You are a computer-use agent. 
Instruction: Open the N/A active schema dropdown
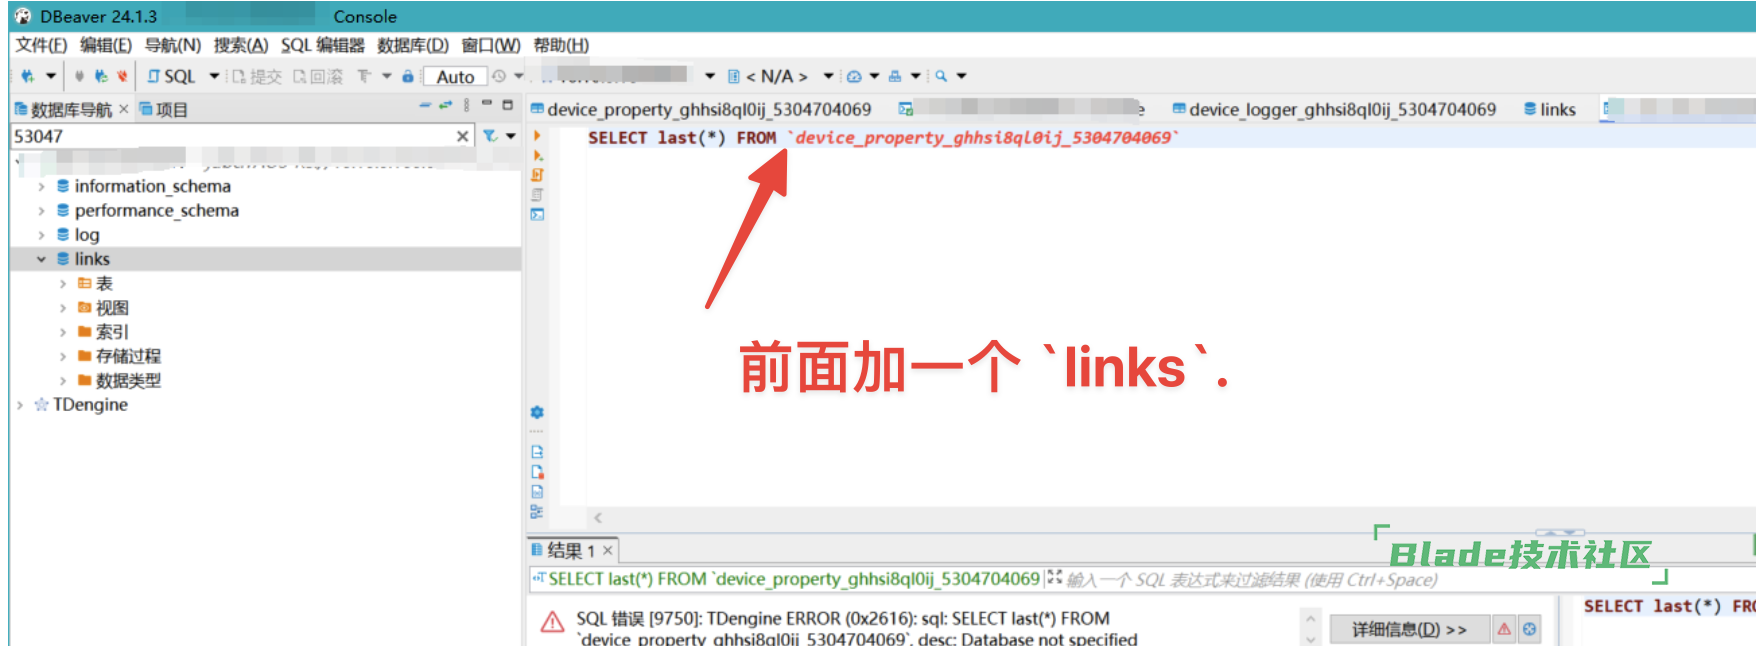[x=778, y=76]
